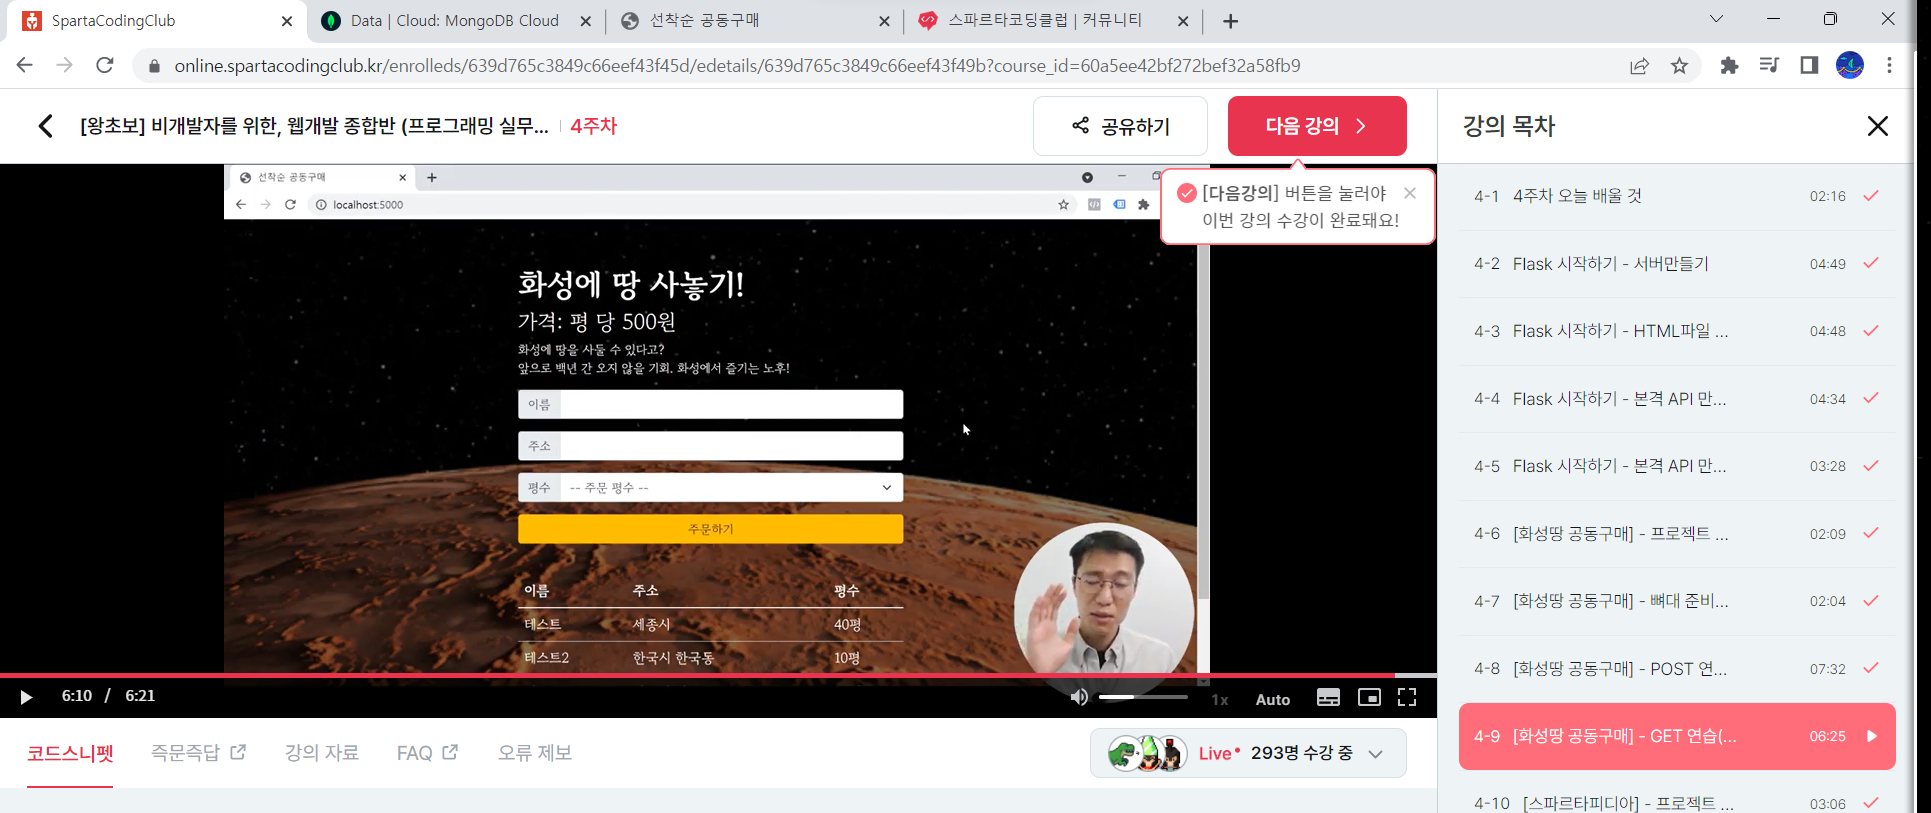Open lecture 4-1 4주차 오늘 배울 것
Image resolution: width=1931 pixels, height=813 pixels.
(1676, 196)
